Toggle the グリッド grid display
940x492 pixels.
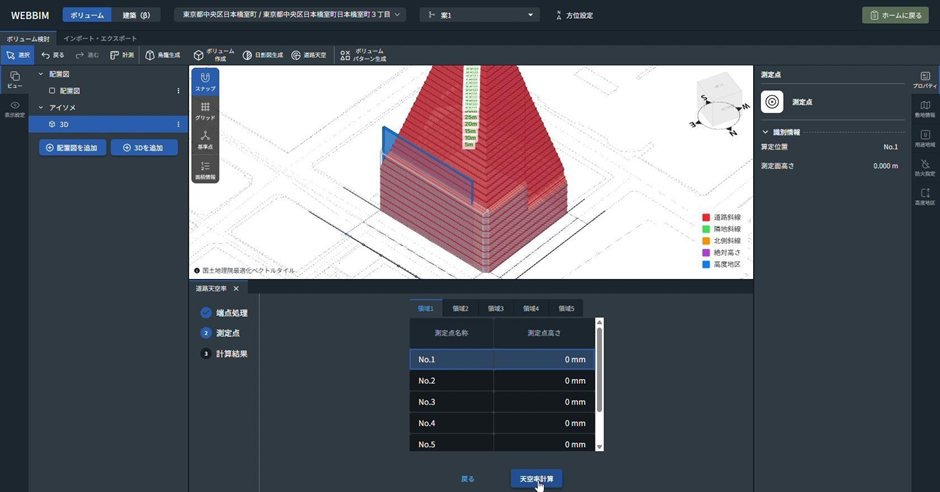pos(205,111)
